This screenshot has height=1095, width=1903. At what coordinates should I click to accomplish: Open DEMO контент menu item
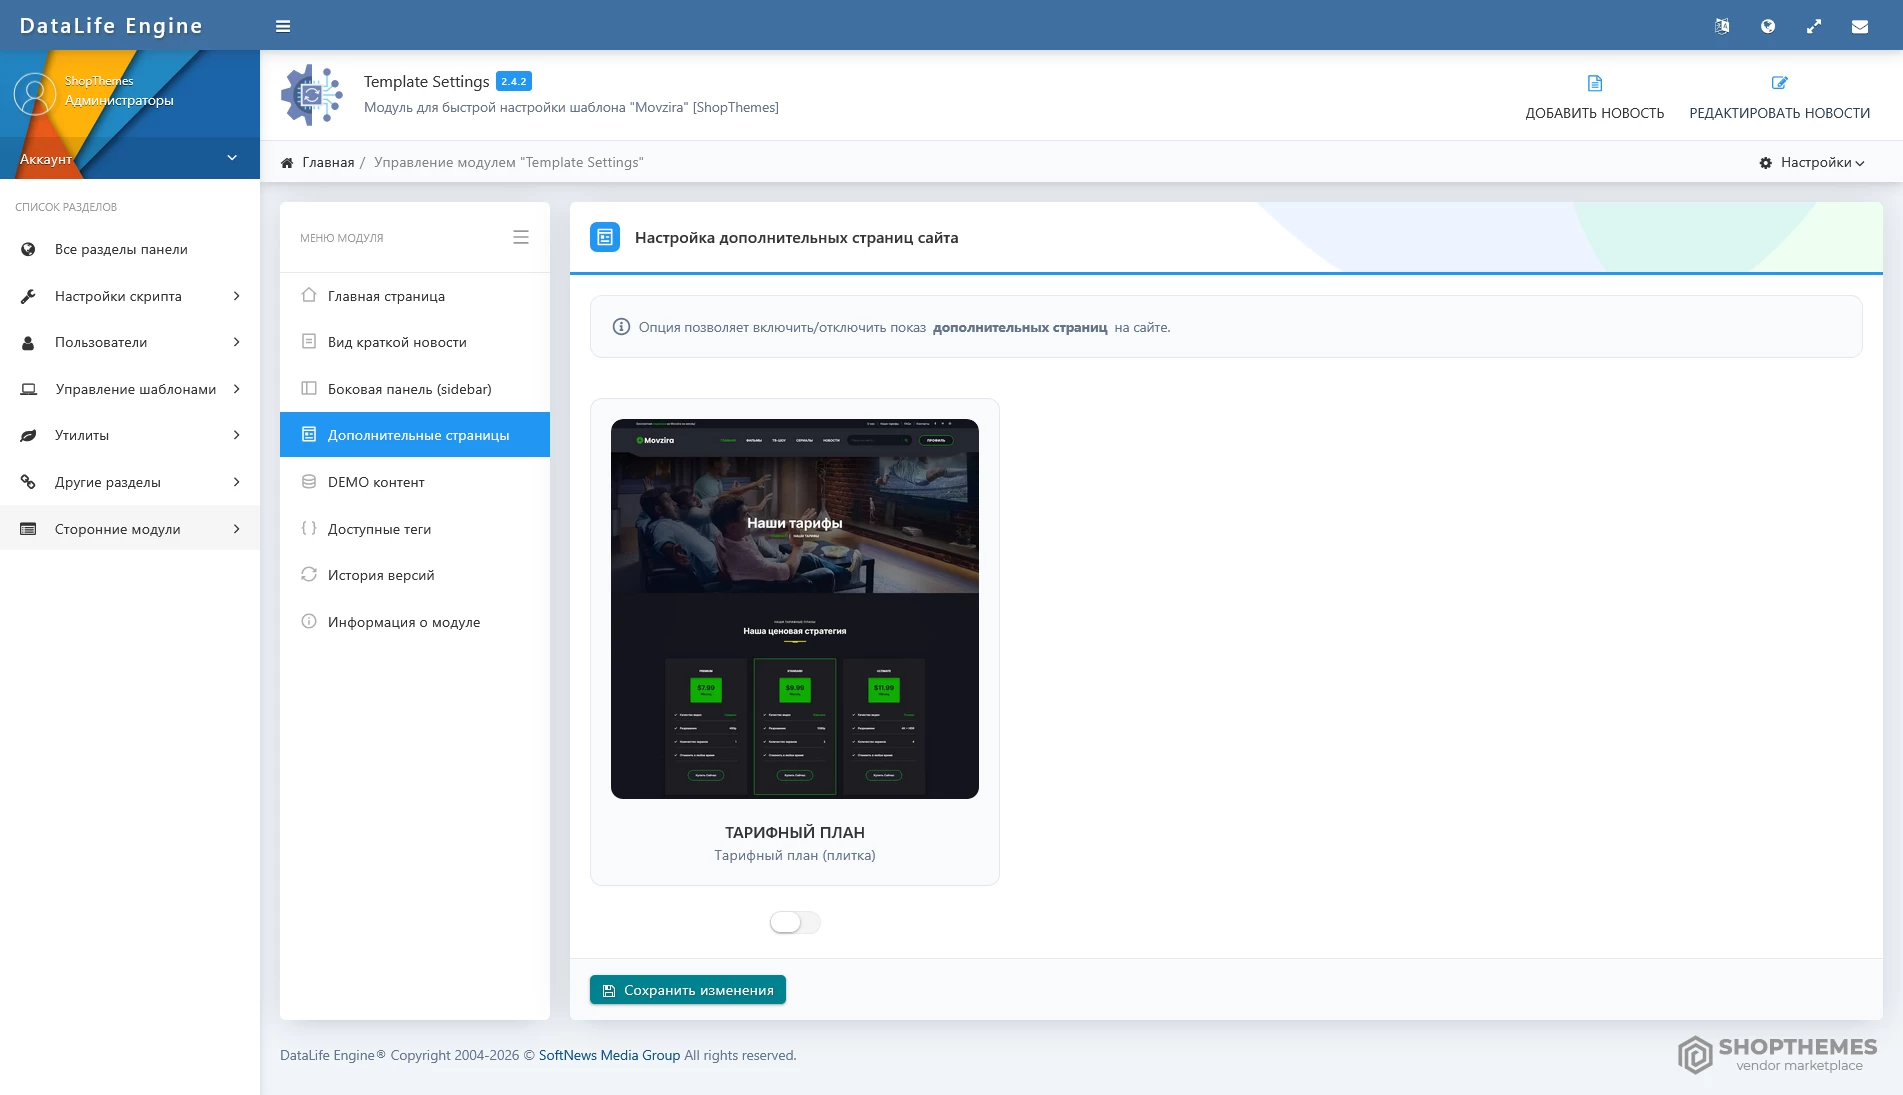point(376,482)
